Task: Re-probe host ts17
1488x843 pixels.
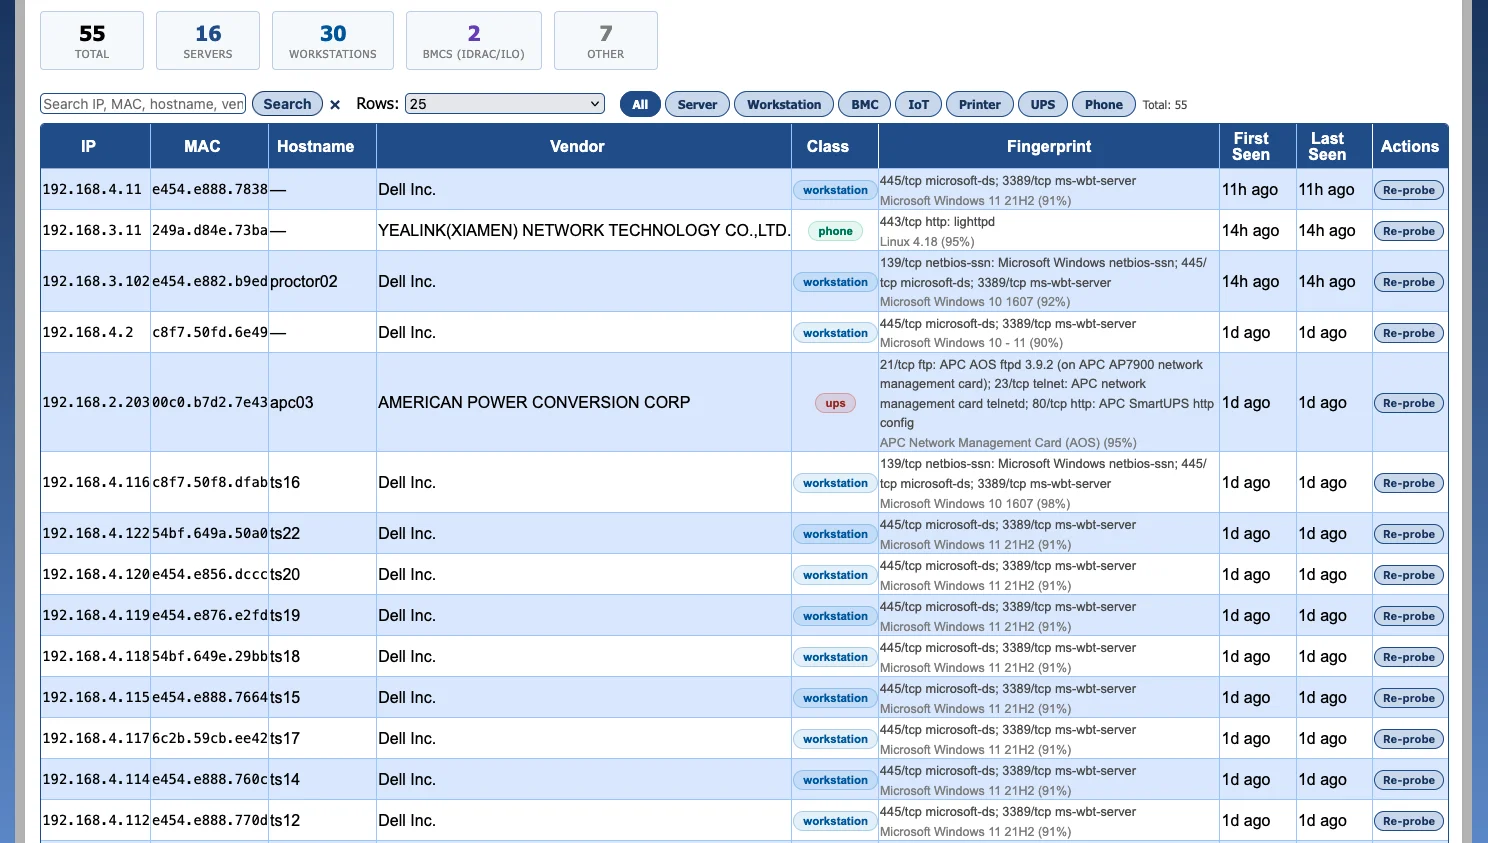Action: pos(1409,739)
